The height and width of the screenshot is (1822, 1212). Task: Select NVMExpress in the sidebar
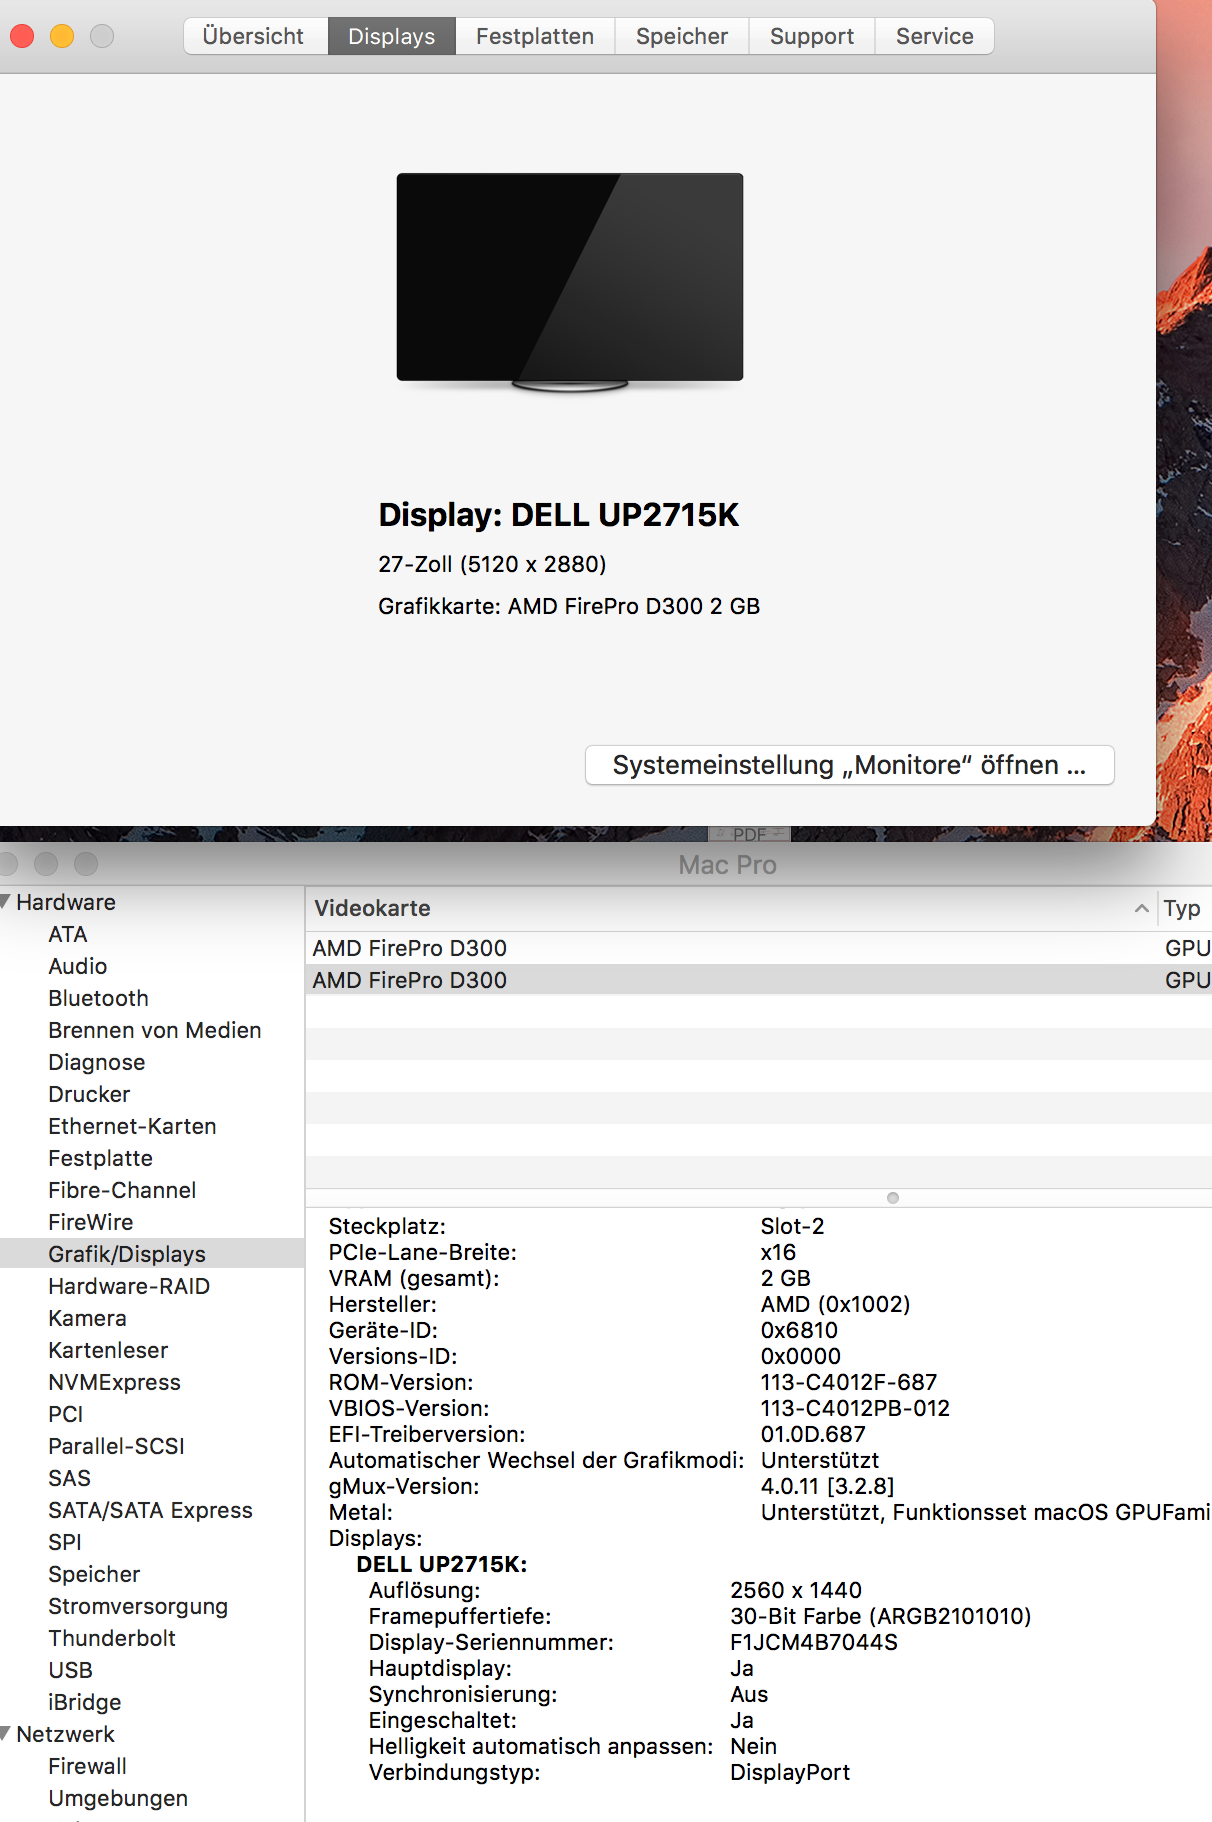[115, 1382]
